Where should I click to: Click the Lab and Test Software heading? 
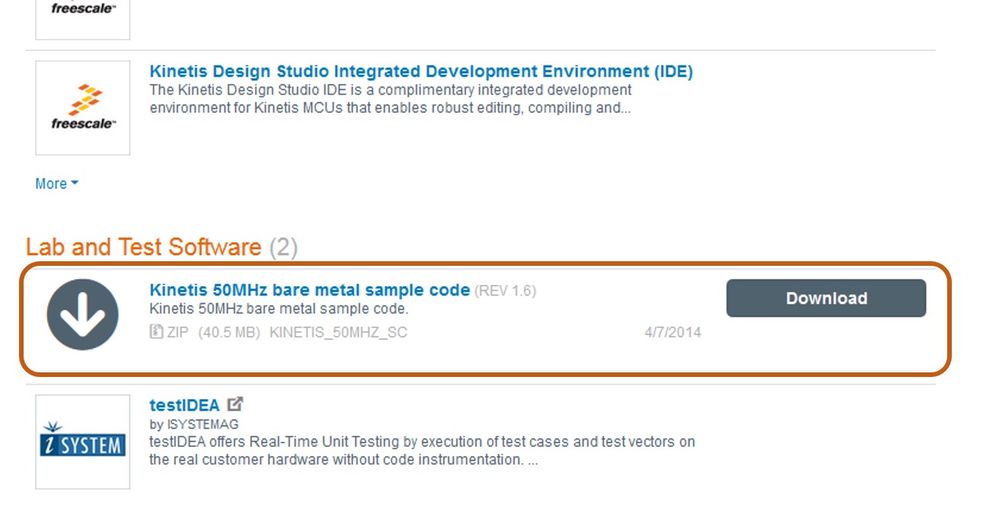(x=143, y=247)
